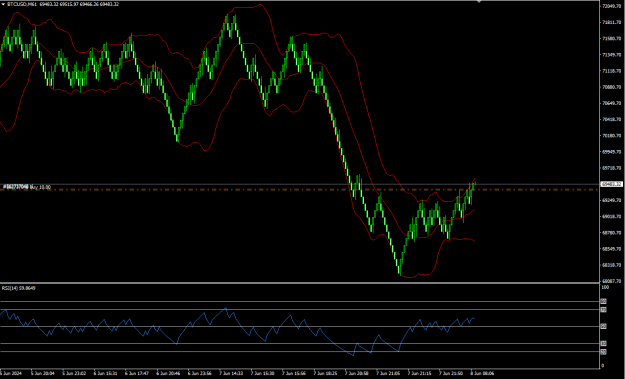
Task: Click the BTCUSD symbol title text
Action: coord(22,4)
